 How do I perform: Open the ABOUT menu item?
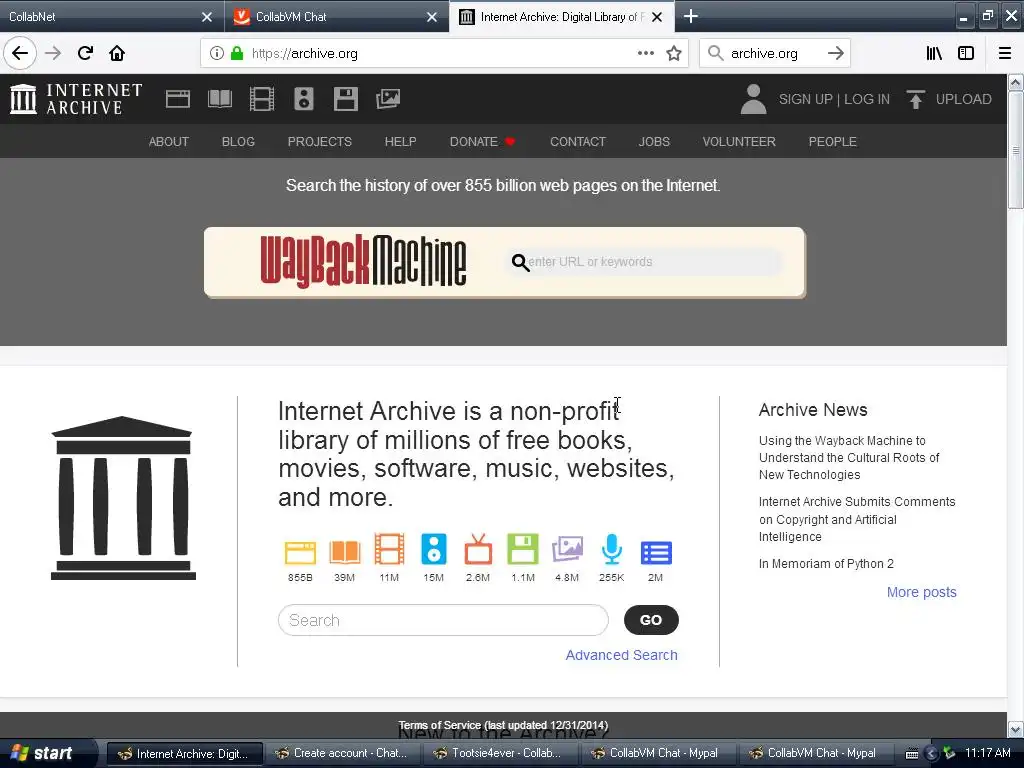pyautogui.click(x=168, y=142)
